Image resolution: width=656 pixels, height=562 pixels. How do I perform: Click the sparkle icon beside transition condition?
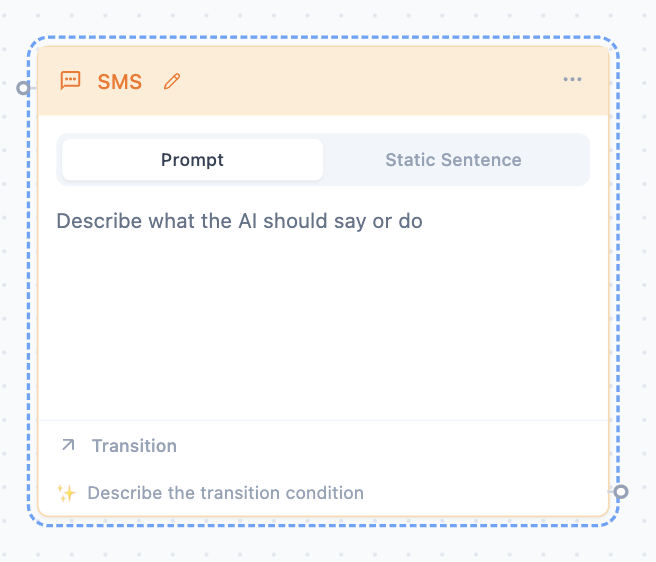pos(67,492)
